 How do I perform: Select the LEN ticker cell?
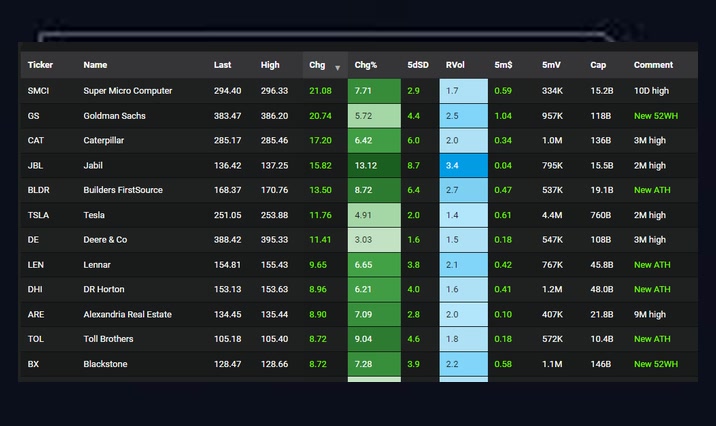(x=36, y=265)
